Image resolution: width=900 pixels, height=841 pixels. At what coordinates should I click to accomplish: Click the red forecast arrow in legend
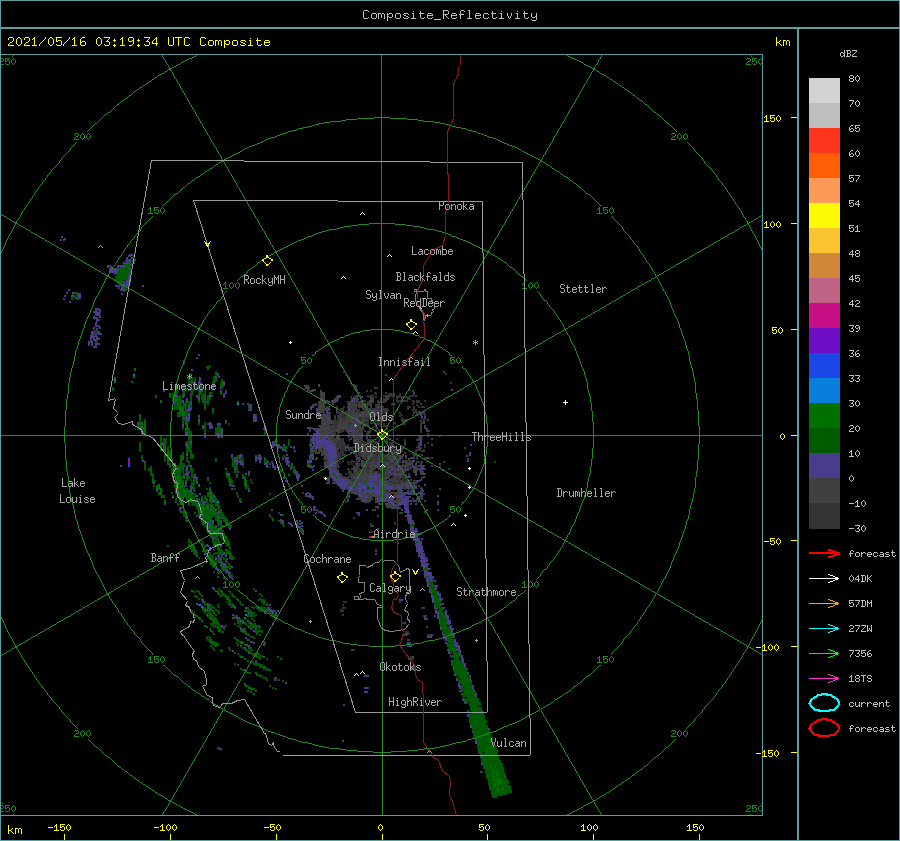click(824, 553)
